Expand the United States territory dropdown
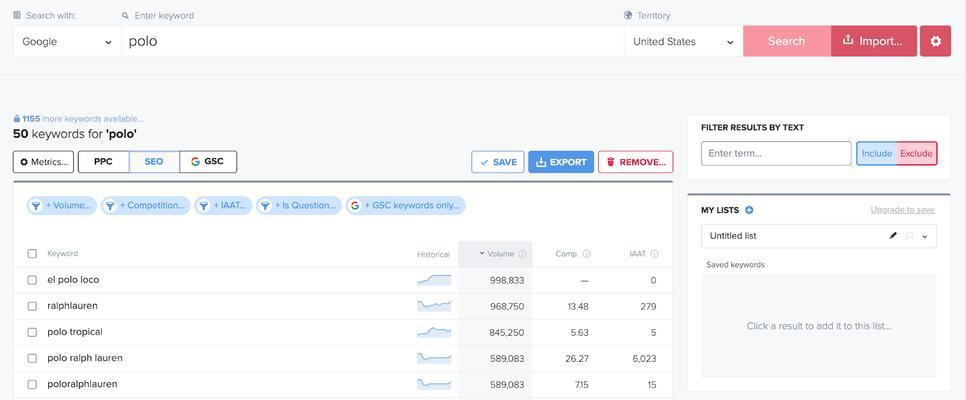Image resolution: width=966 pixels, height=400 pixels. [x=684, y=41]
